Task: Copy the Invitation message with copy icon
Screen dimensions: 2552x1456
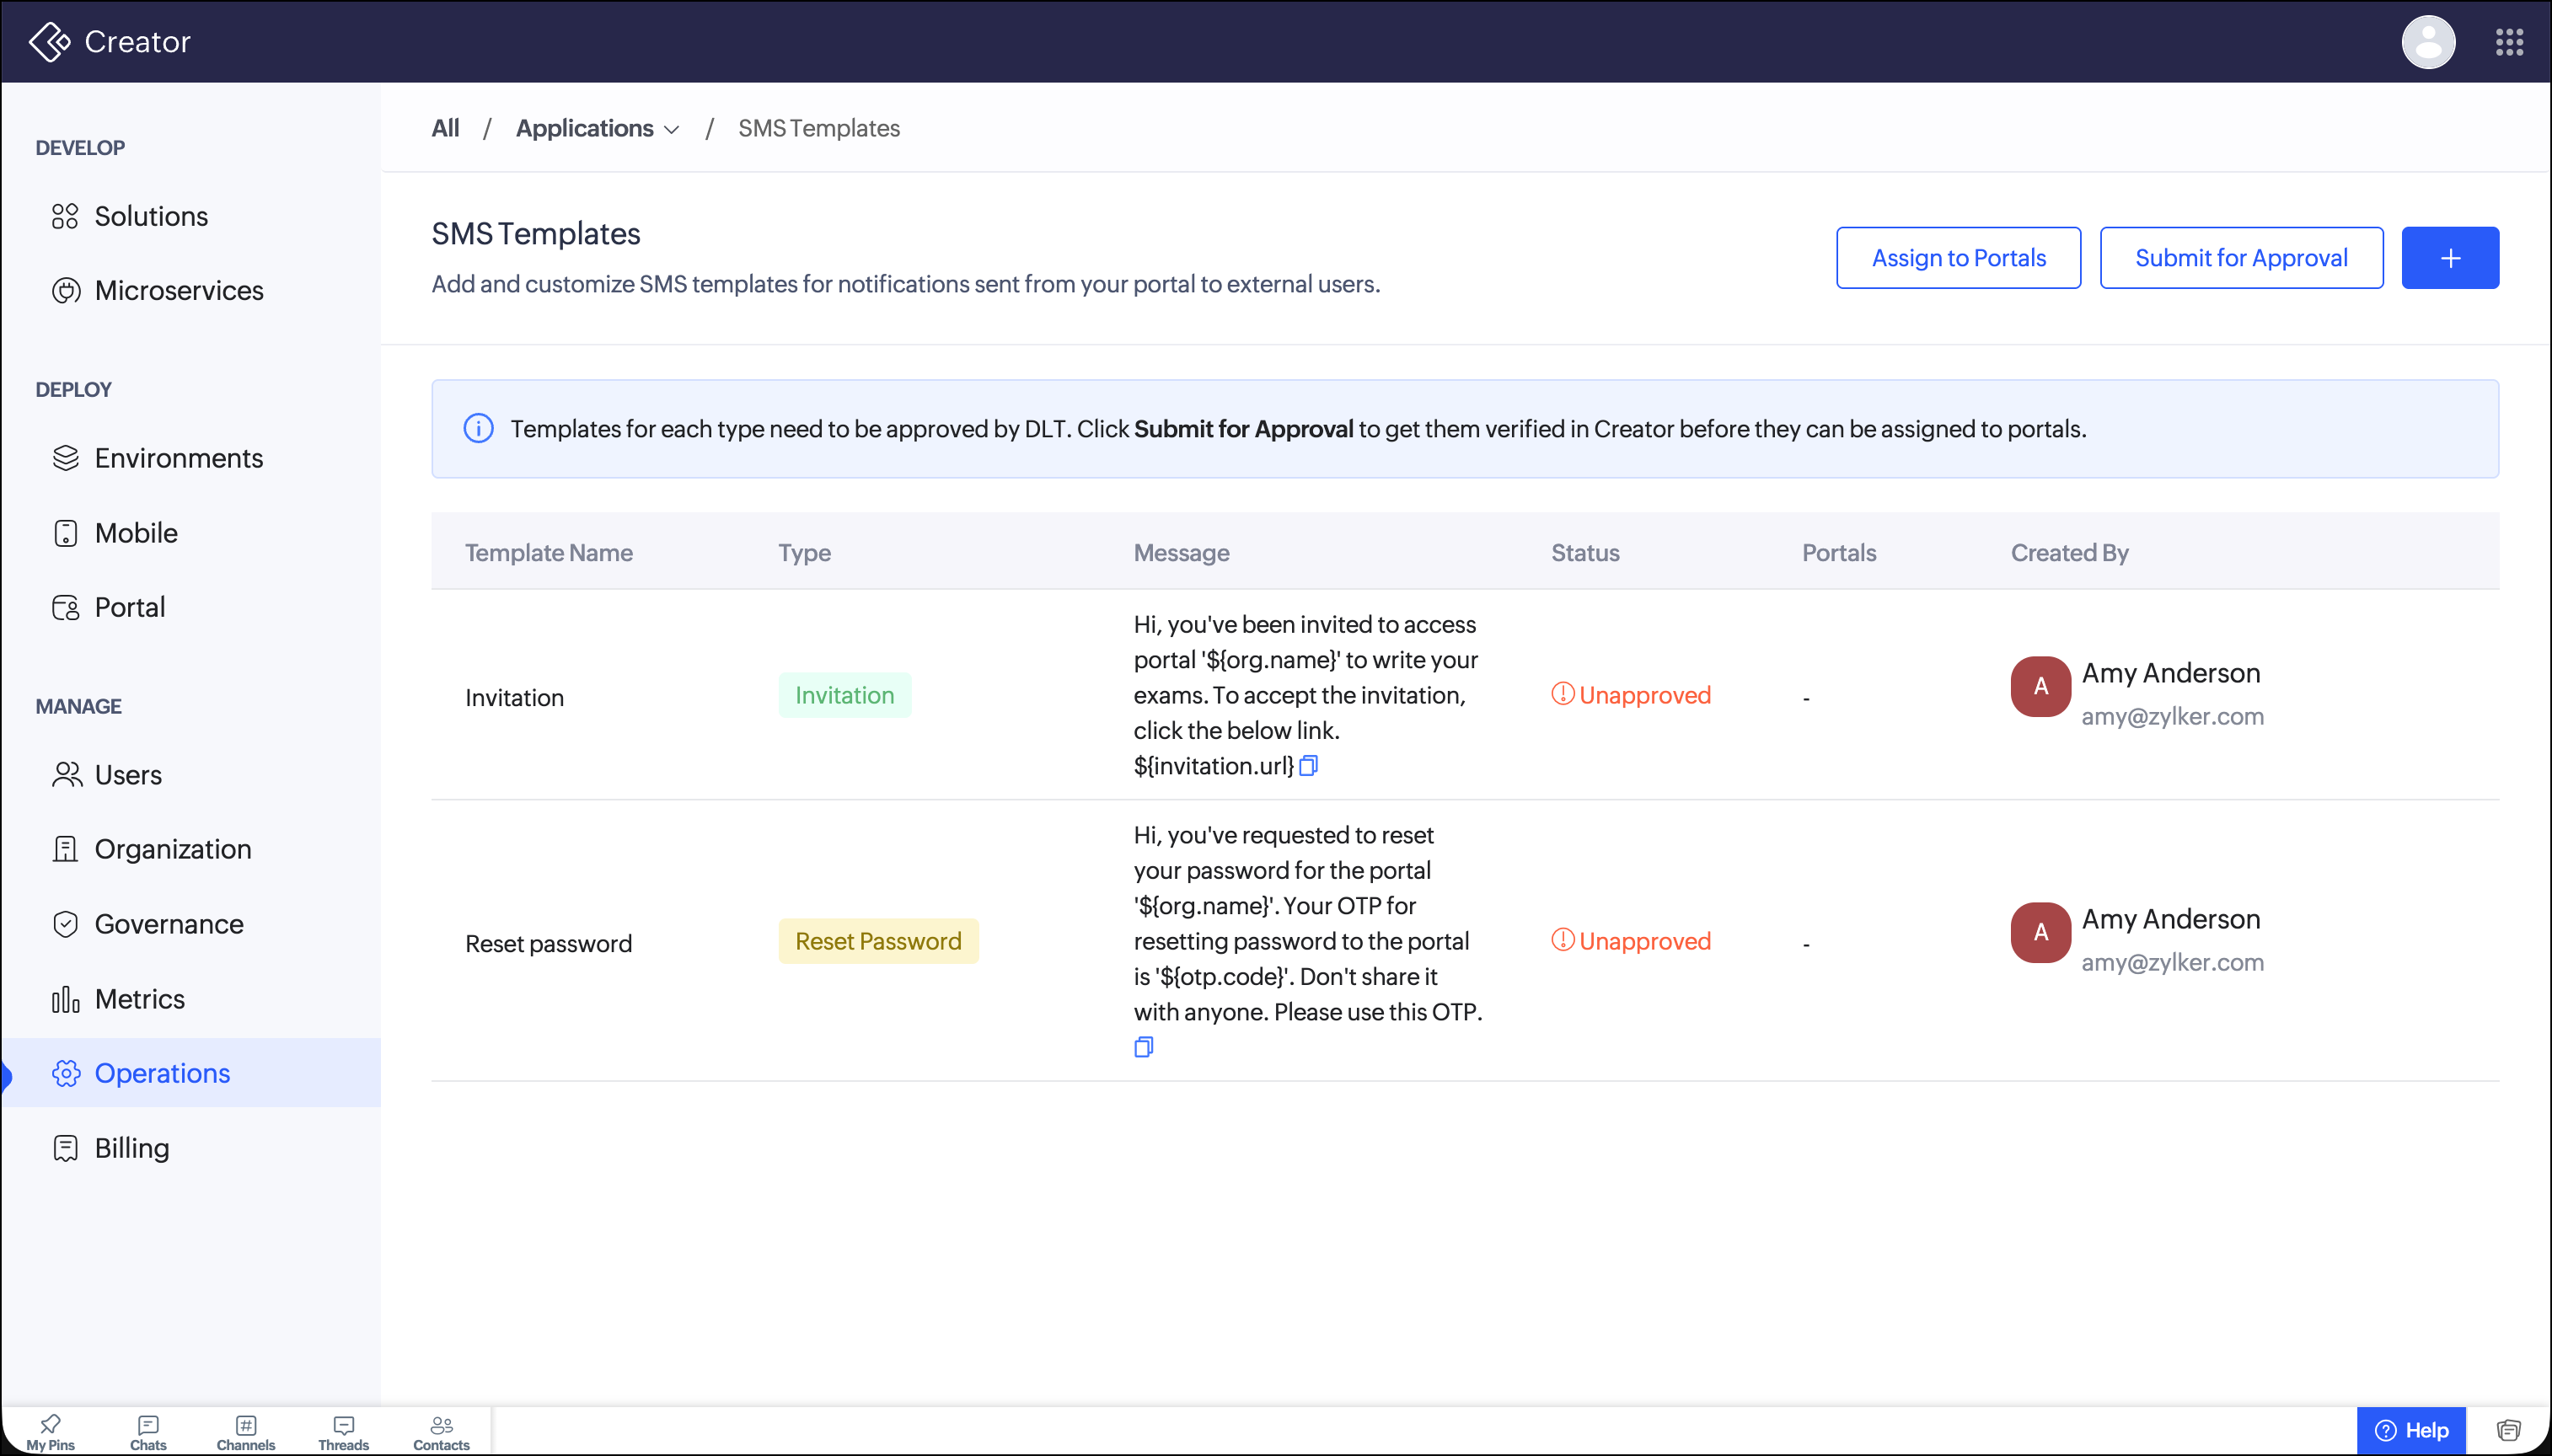Action: (x=1308, y=766)
